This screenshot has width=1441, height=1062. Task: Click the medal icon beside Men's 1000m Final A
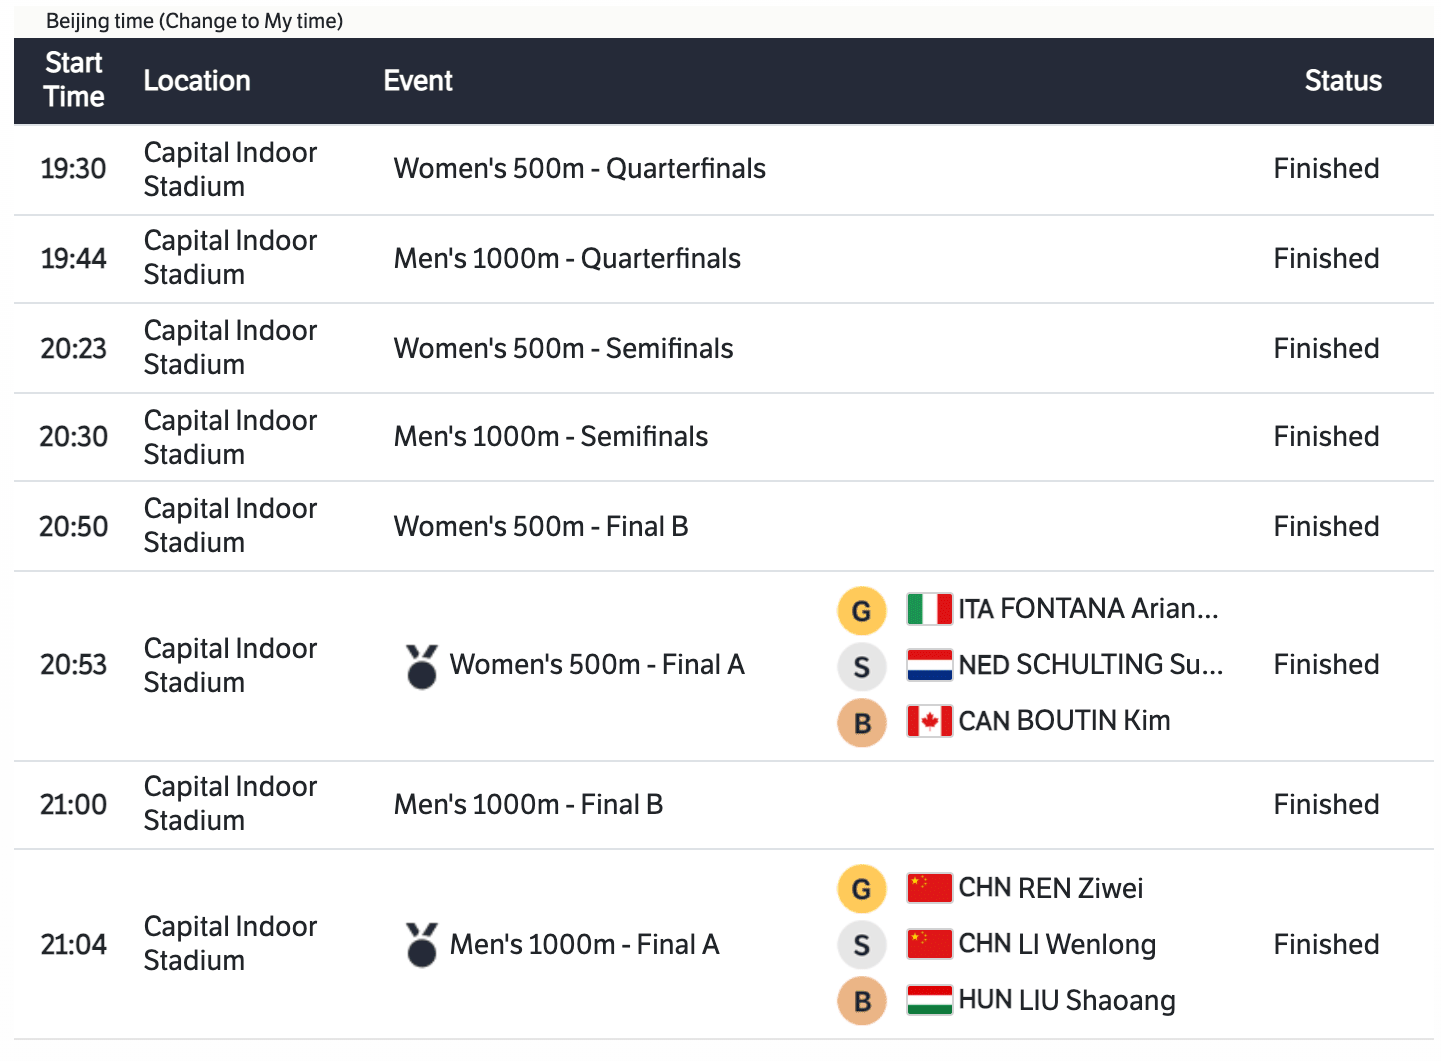pyautogui.click(x=422, y=945)
